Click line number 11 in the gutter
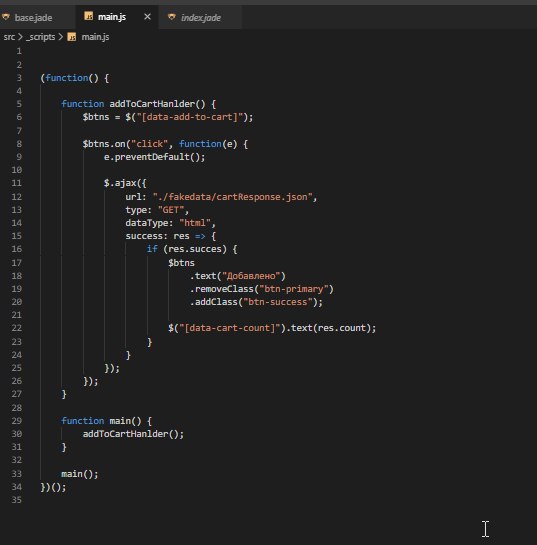 [x=17, y=183]
